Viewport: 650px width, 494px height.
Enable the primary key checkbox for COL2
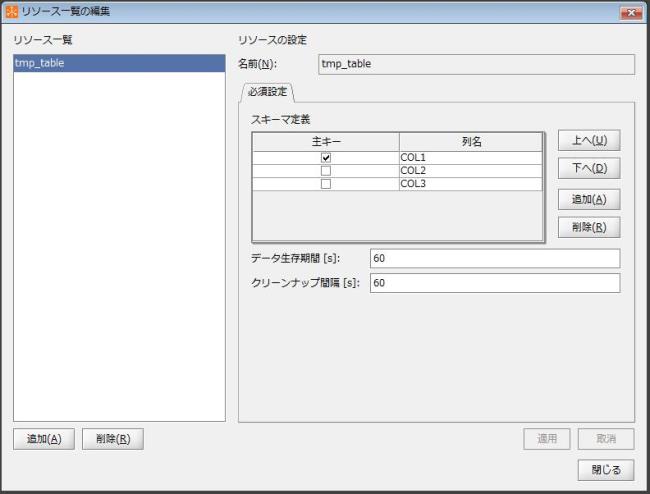coord(325,171)
